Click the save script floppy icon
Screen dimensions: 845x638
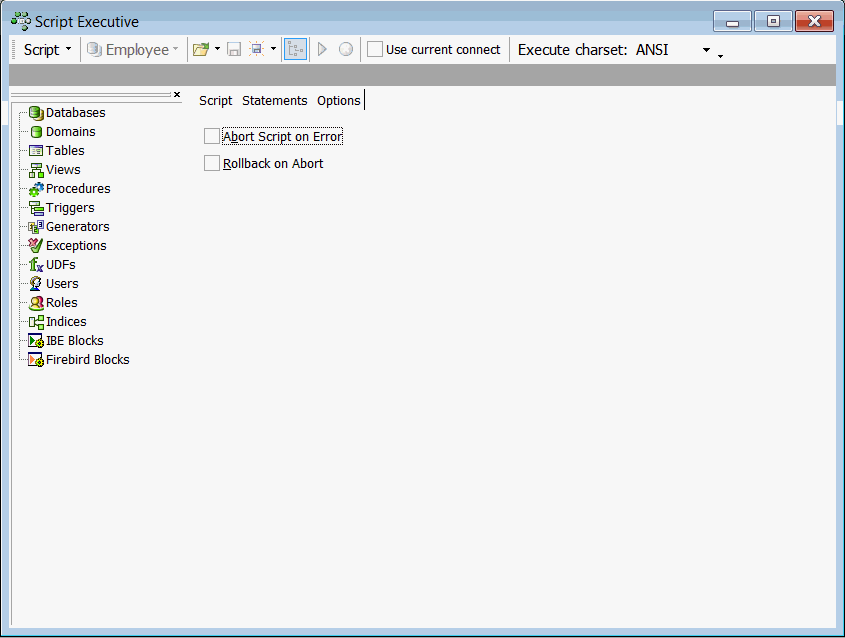coord(234,50)
